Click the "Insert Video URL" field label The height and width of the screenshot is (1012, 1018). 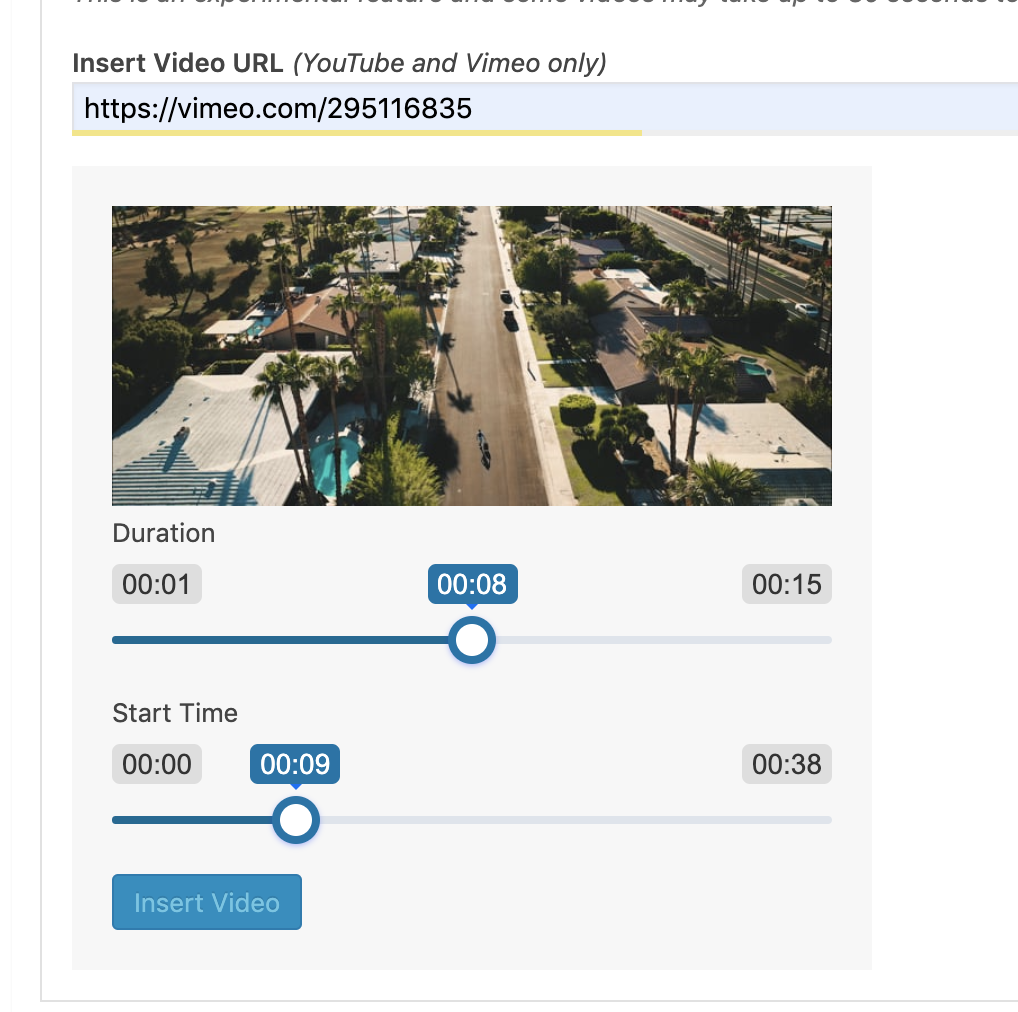178,63
